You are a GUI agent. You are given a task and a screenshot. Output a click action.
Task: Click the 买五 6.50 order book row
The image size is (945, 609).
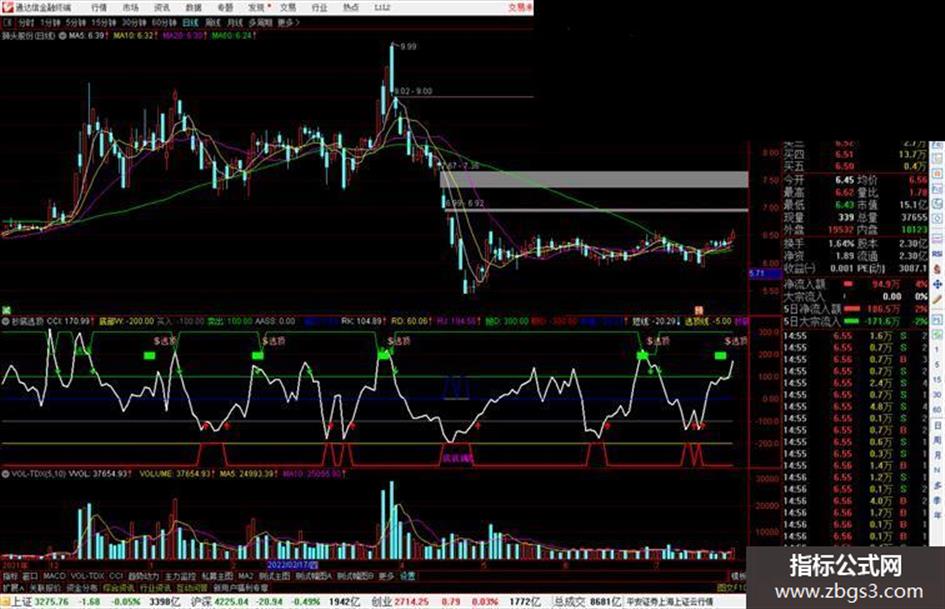tap(855, 166)
